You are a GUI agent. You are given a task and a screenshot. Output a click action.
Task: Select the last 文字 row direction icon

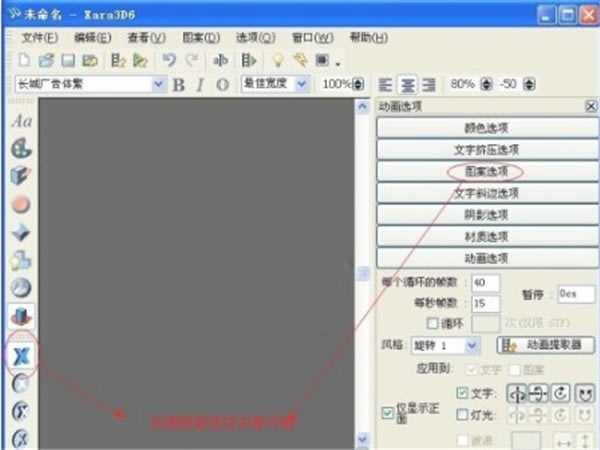point(585,393)
